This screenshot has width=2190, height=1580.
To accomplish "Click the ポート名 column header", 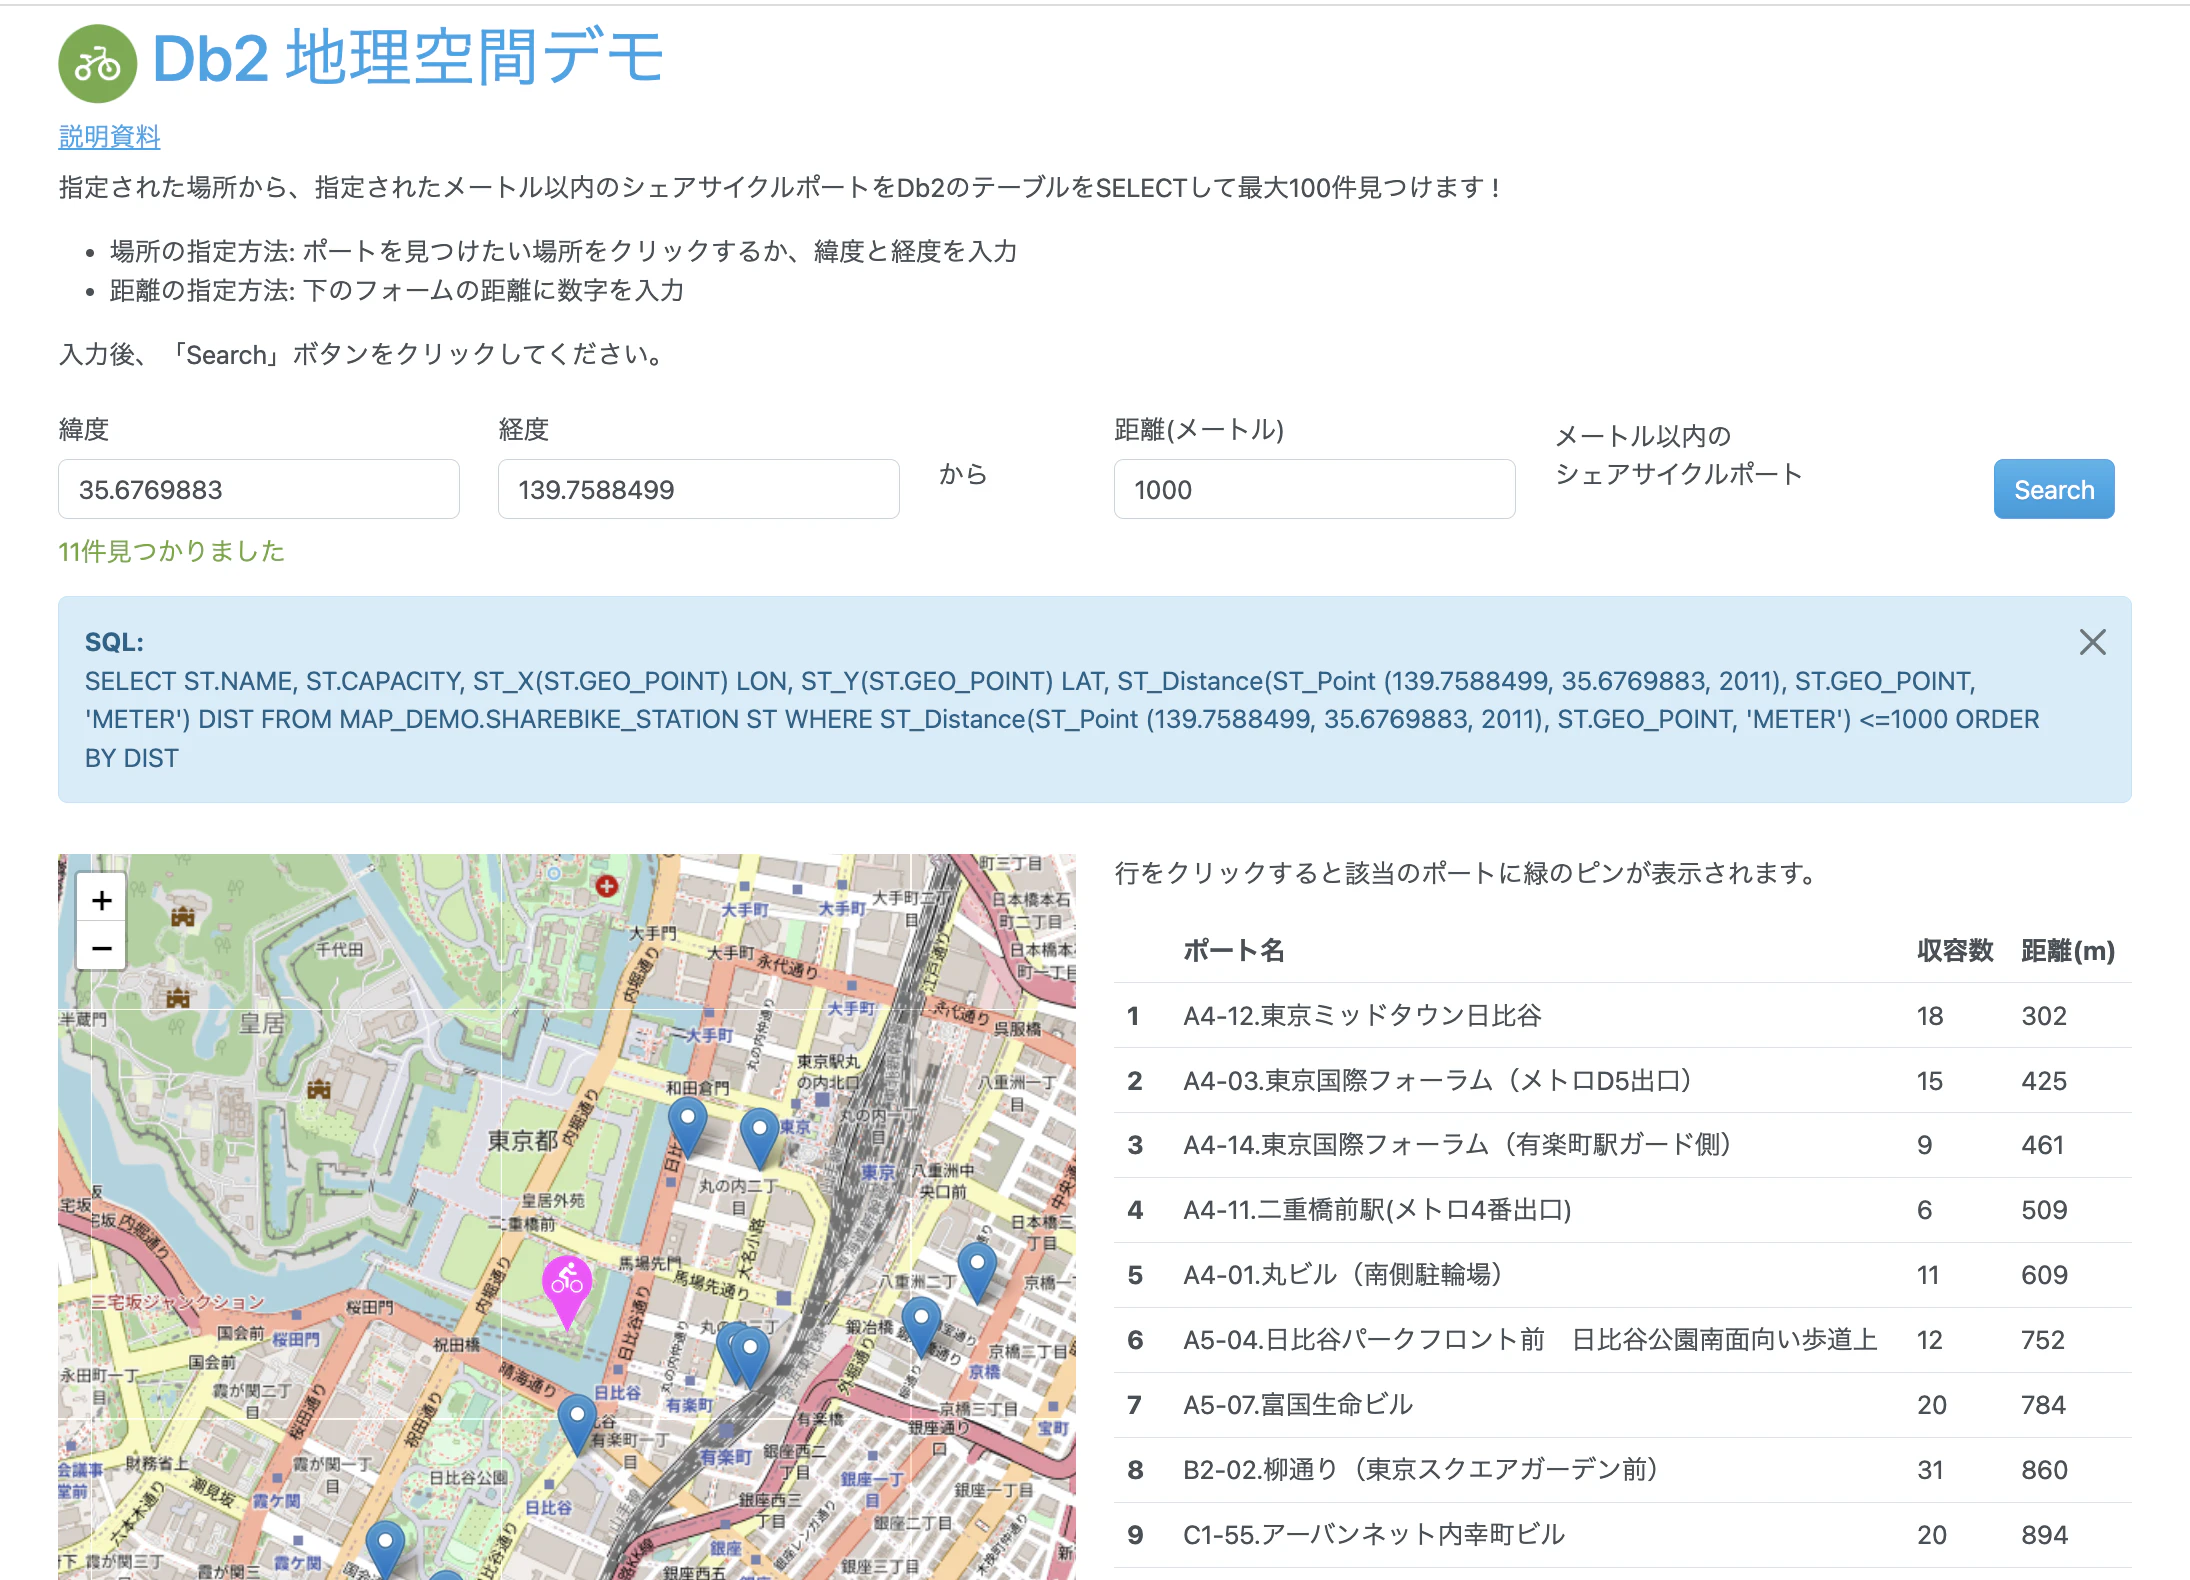I will (x=1234, y=951).
